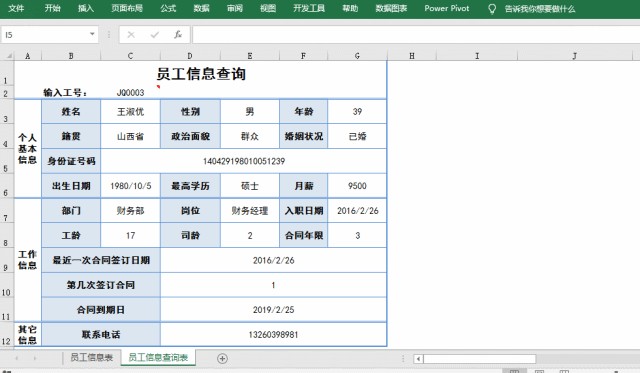The width and height of the screenshot is (640, 373).
Task: Open the 数据 ribbon tab
Action: coord(202,8)
